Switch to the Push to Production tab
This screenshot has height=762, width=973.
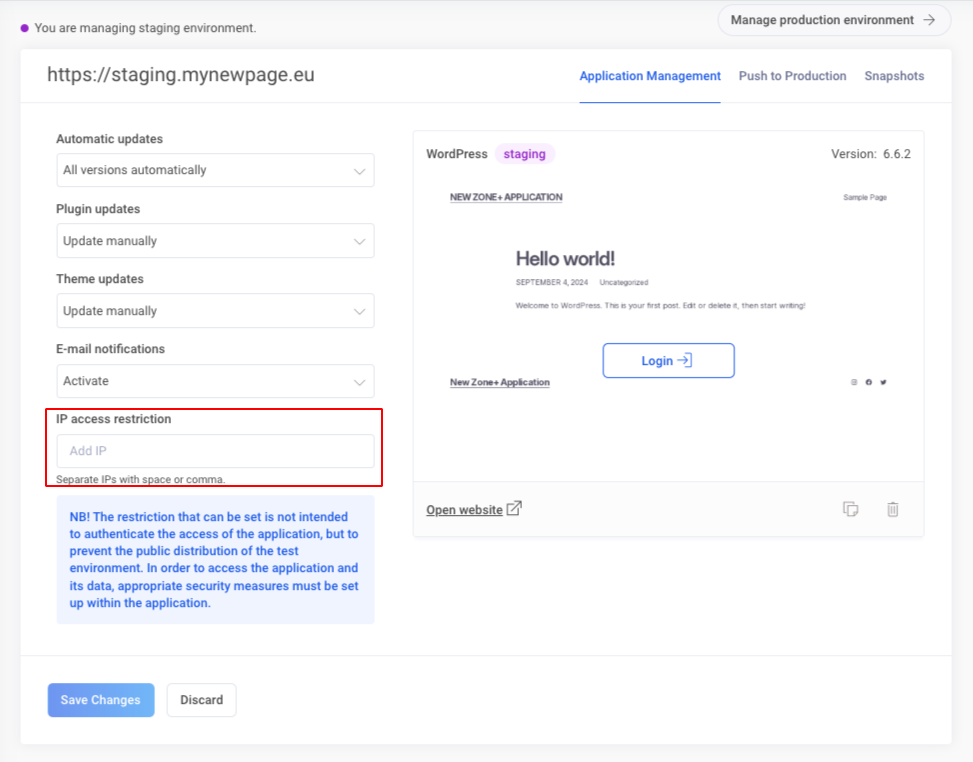pos(792,76)
